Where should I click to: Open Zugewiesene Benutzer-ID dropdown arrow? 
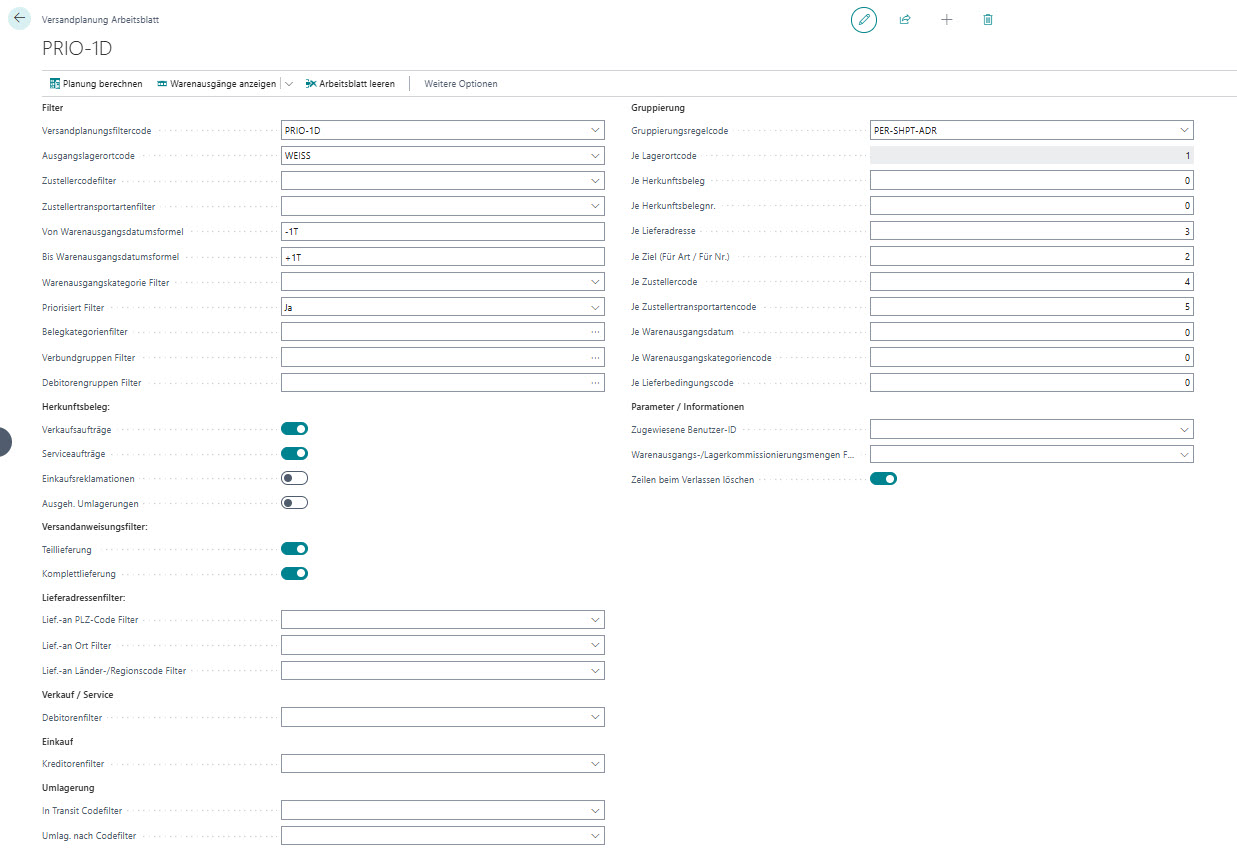point(1185,429)
